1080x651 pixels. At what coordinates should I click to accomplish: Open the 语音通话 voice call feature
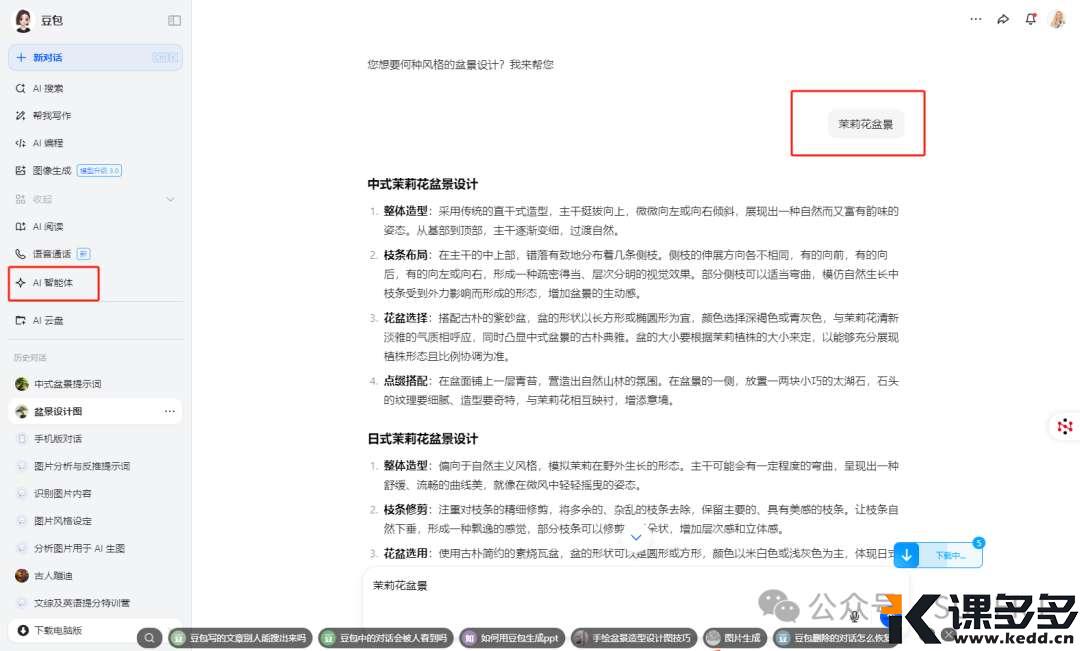tap(53, 254)
